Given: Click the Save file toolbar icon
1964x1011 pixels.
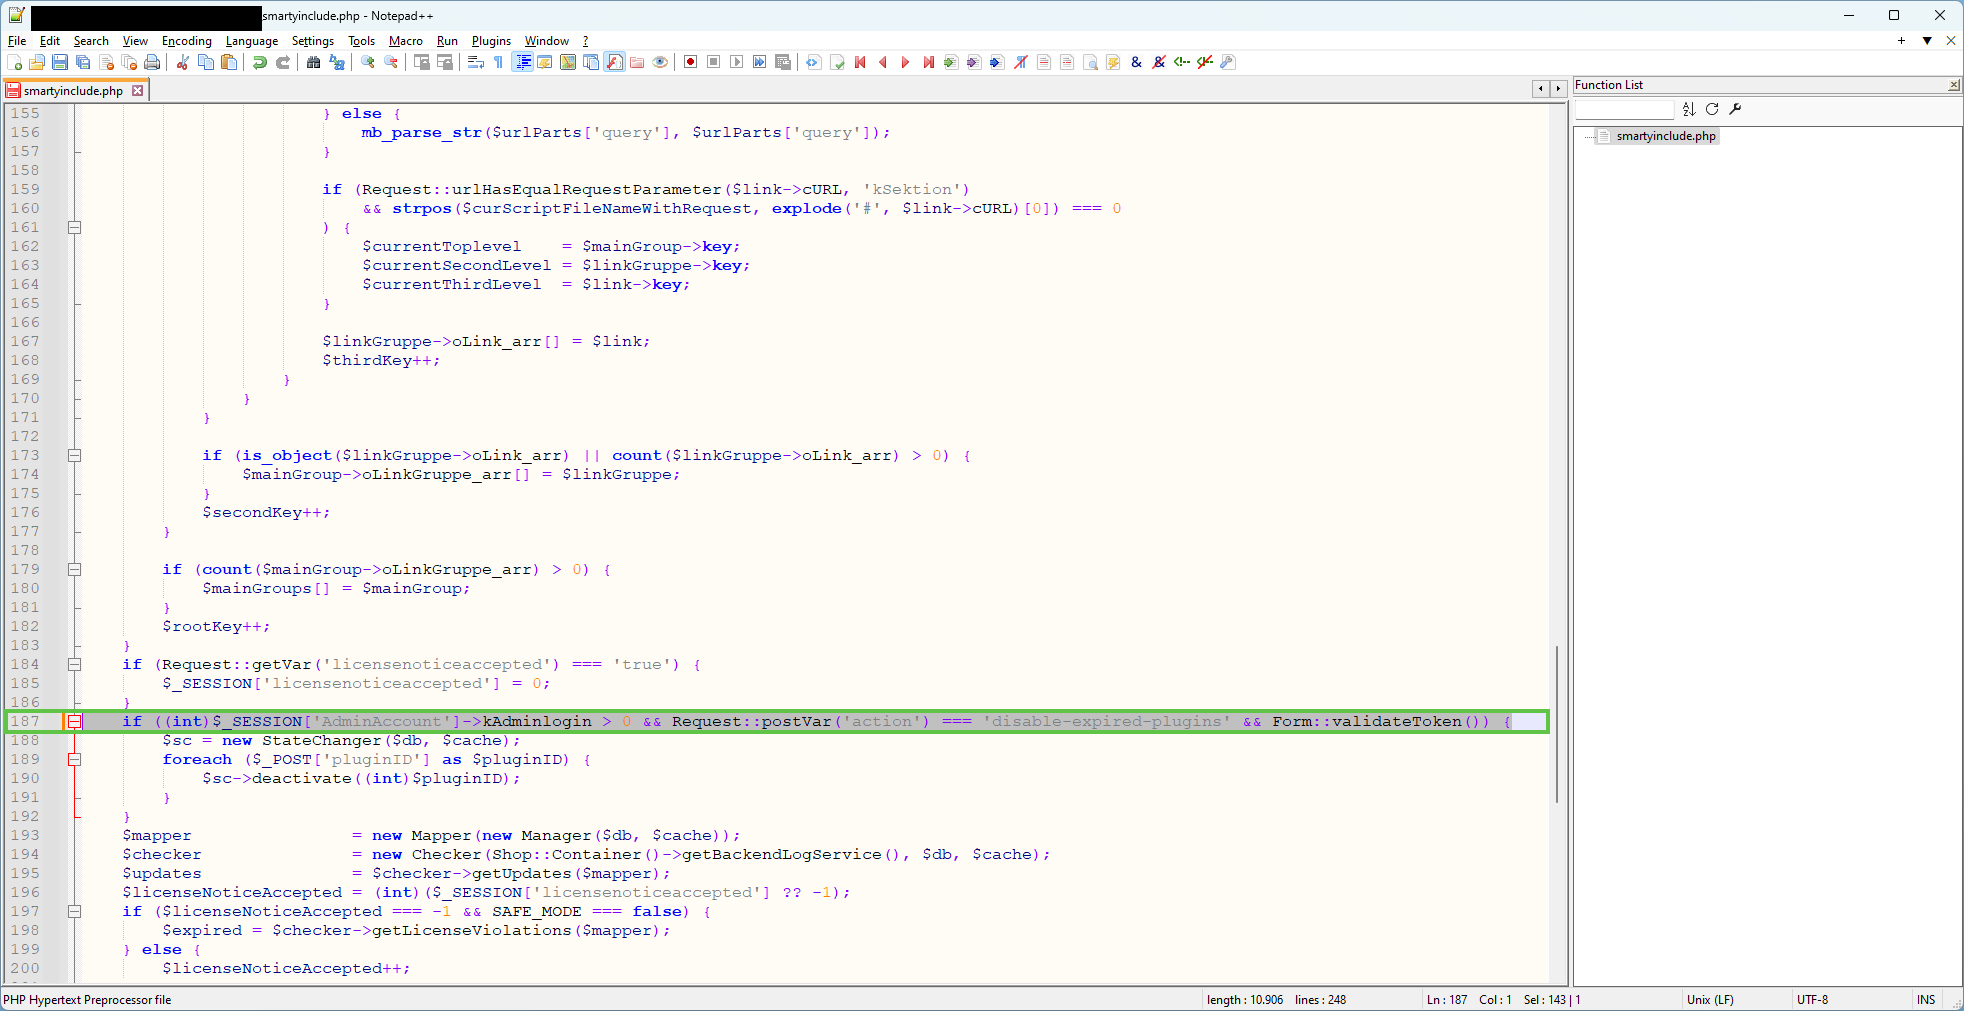Looking at the screenshot, I should [60, 62].
